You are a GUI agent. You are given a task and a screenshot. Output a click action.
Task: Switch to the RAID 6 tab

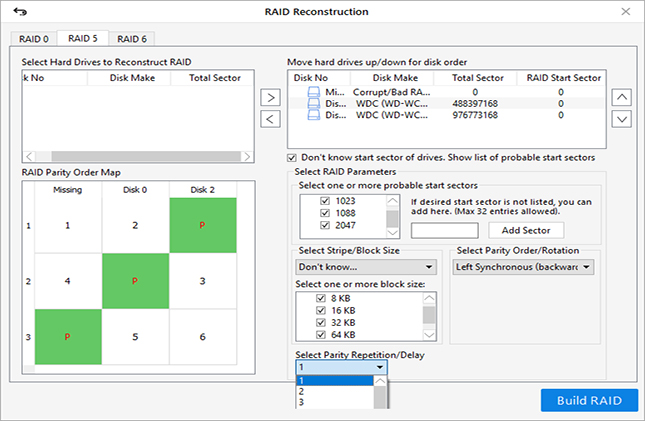[x=132, y=39]
